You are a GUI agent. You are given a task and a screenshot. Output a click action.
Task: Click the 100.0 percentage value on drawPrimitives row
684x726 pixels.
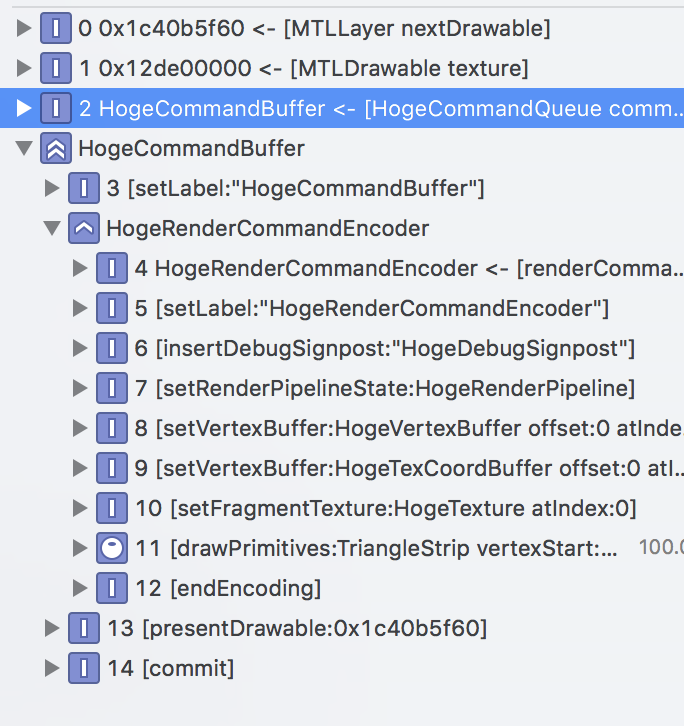tap(661, 547)
